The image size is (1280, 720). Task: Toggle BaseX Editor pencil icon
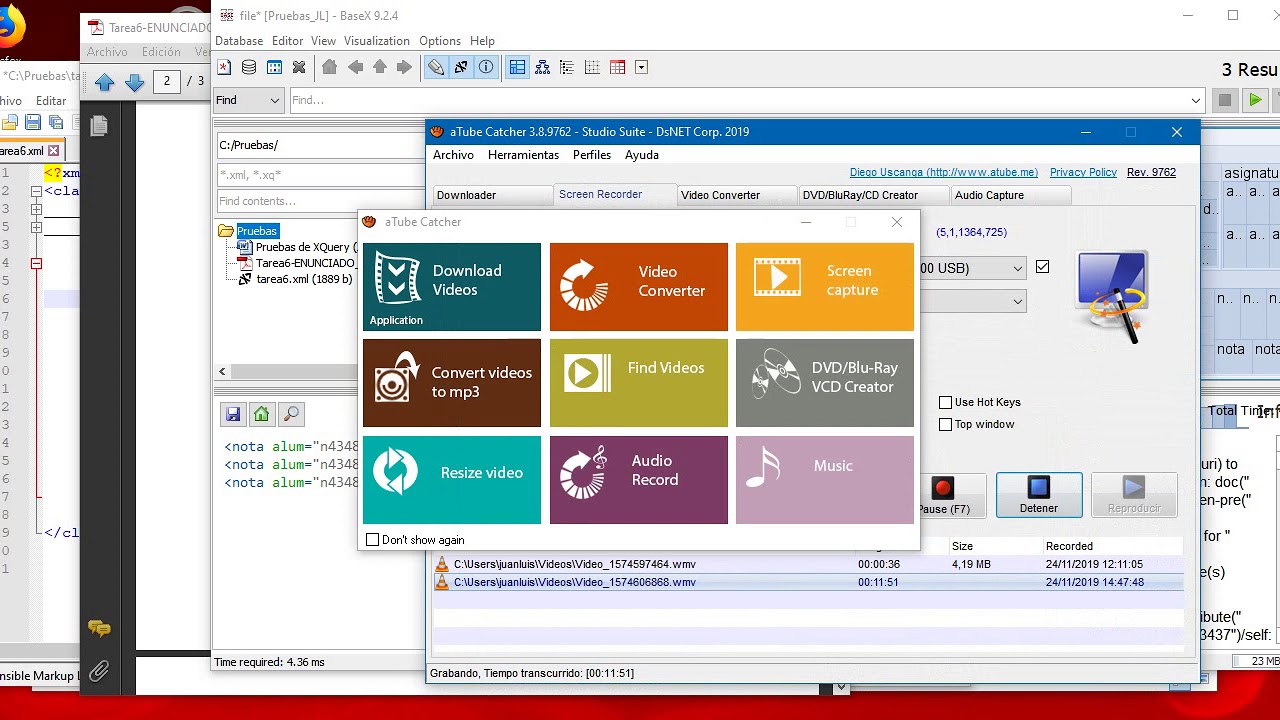[x=436, y=67]
